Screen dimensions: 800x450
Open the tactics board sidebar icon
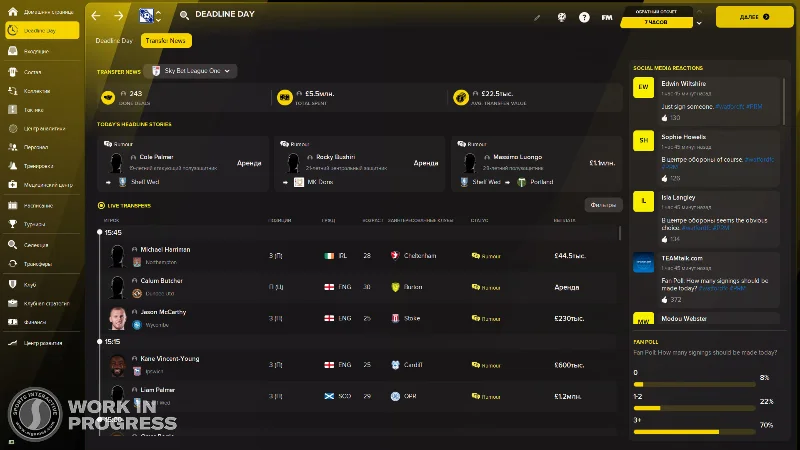13,110
